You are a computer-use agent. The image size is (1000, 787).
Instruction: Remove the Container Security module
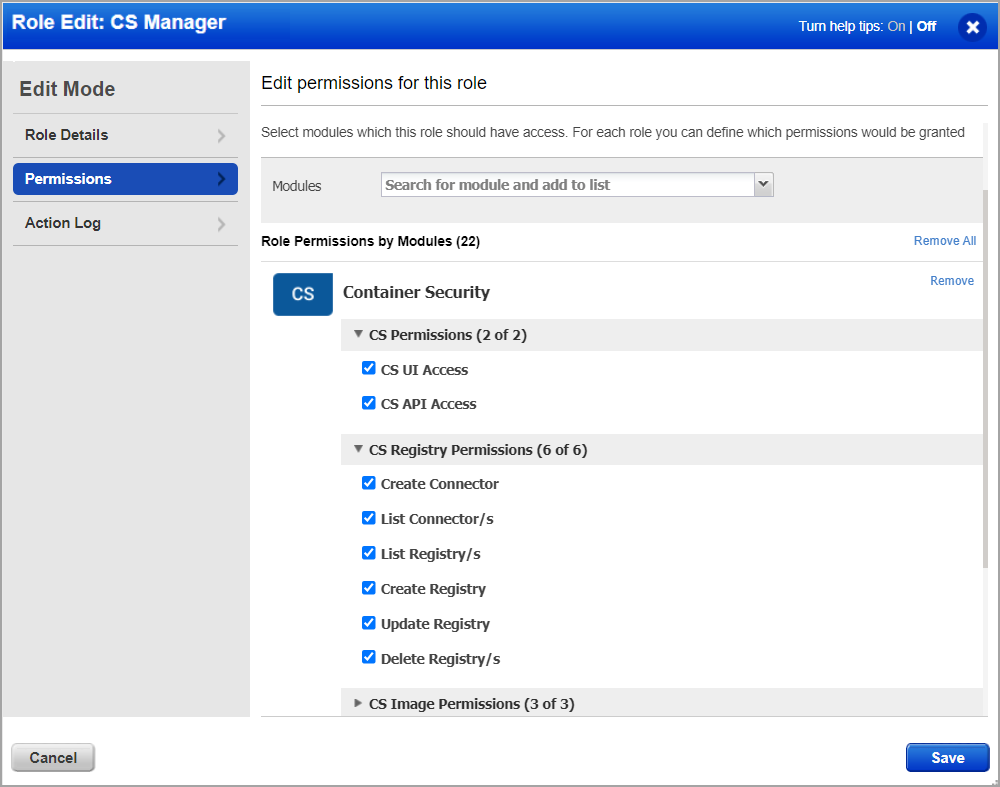pyautogui.click(x=951, y=280)
